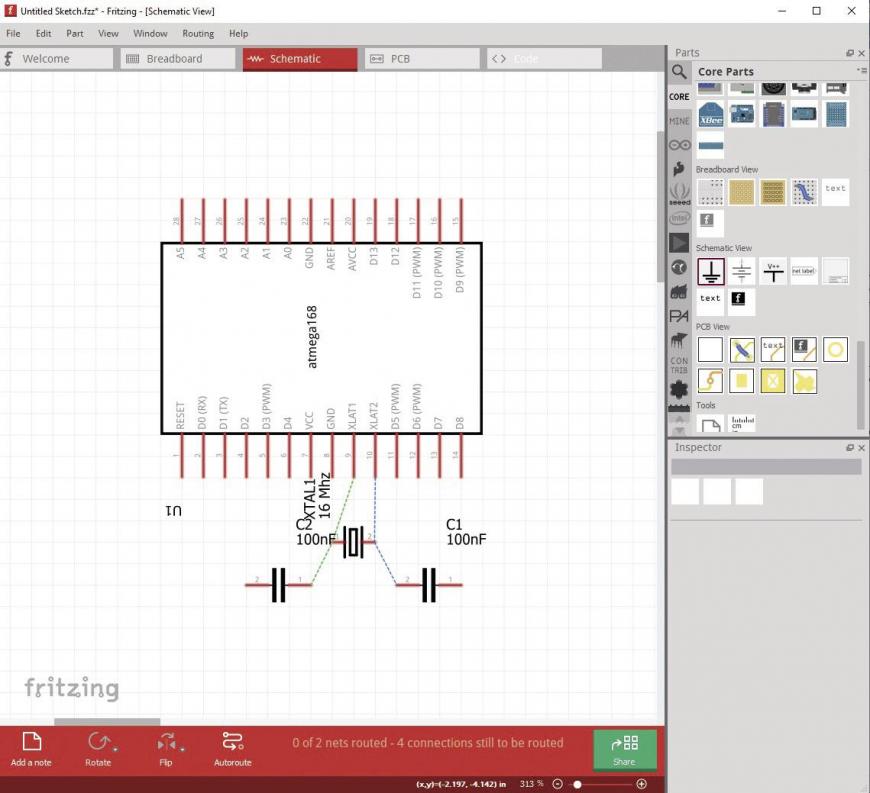Click the 313 % zoom value
The width and height of the screenshot is (870, 793).
532,784
